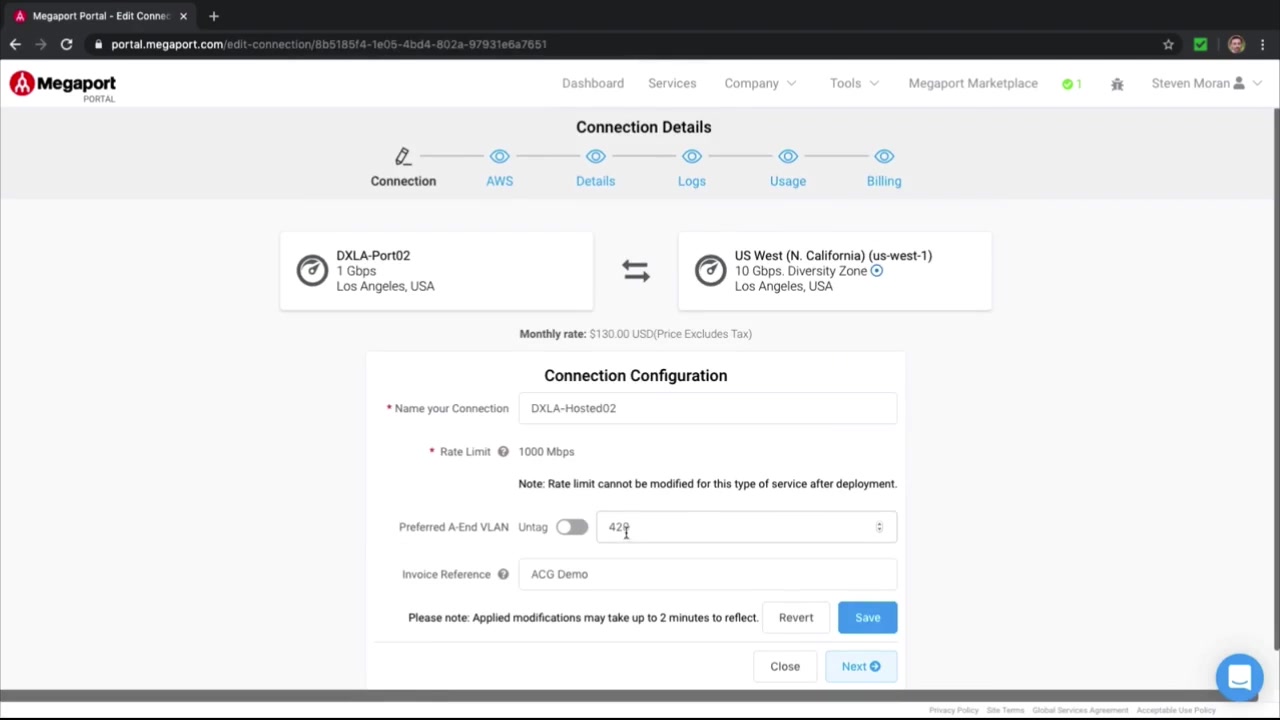
Task: Click the DXLA-Port02 speedometer icon
Action: 312,270
